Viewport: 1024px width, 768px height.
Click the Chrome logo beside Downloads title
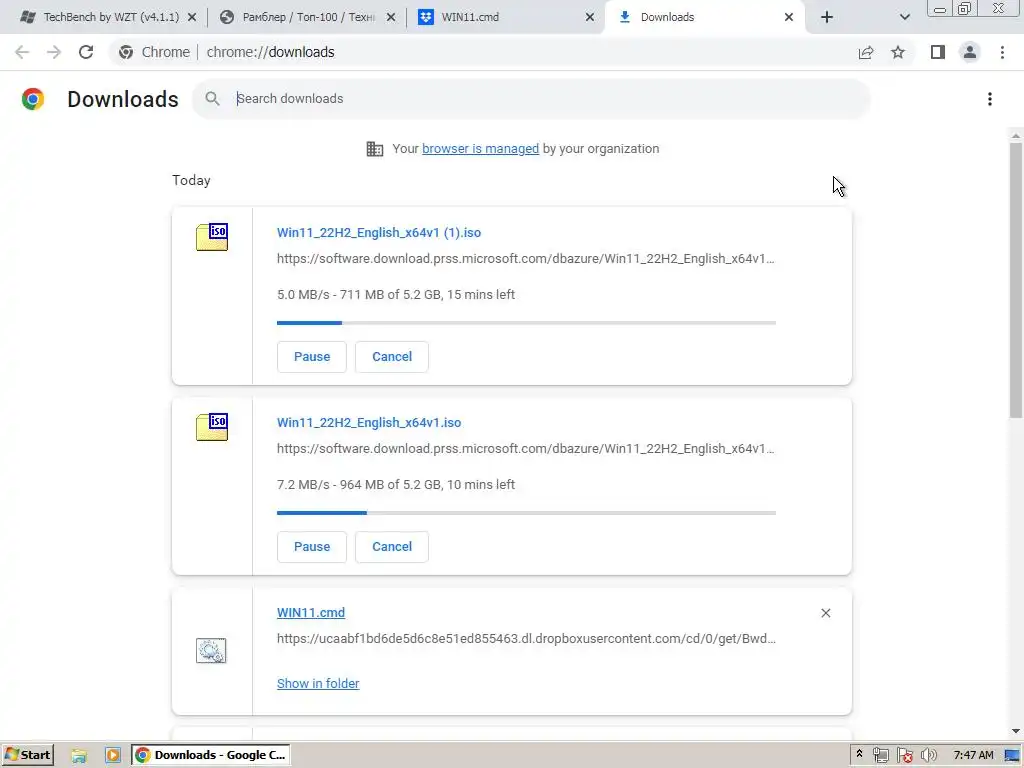click(33, 99)
